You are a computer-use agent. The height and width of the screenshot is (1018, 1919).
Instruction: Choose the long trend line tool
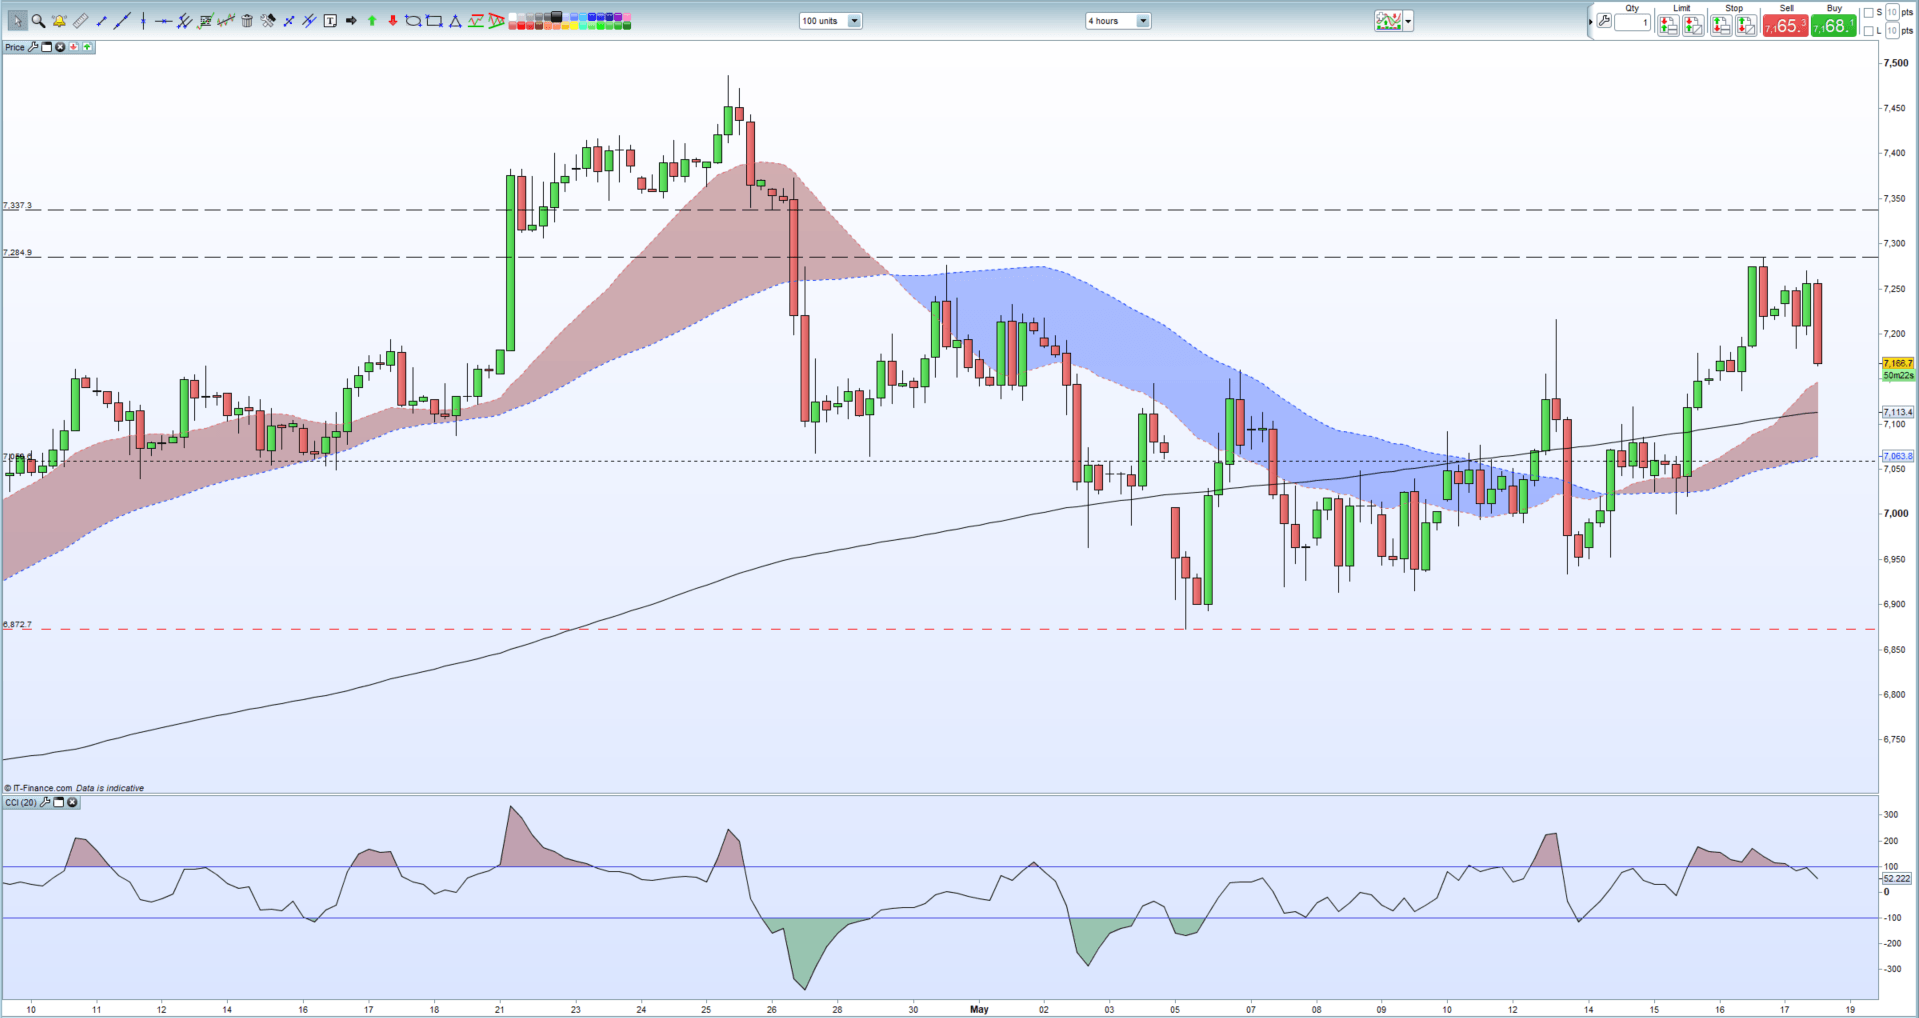[122, 21]
